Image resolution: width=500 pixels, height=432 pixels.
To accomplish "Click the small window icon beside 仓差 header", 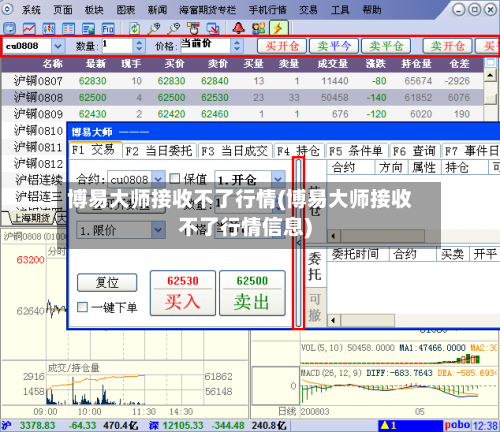I will 490,63.
